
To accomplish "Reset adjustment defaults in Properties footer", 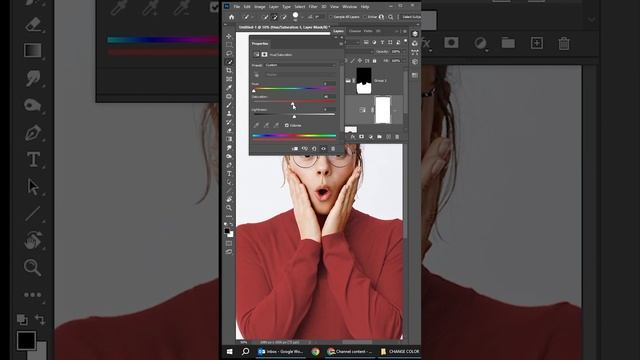I will click(314, 149).
